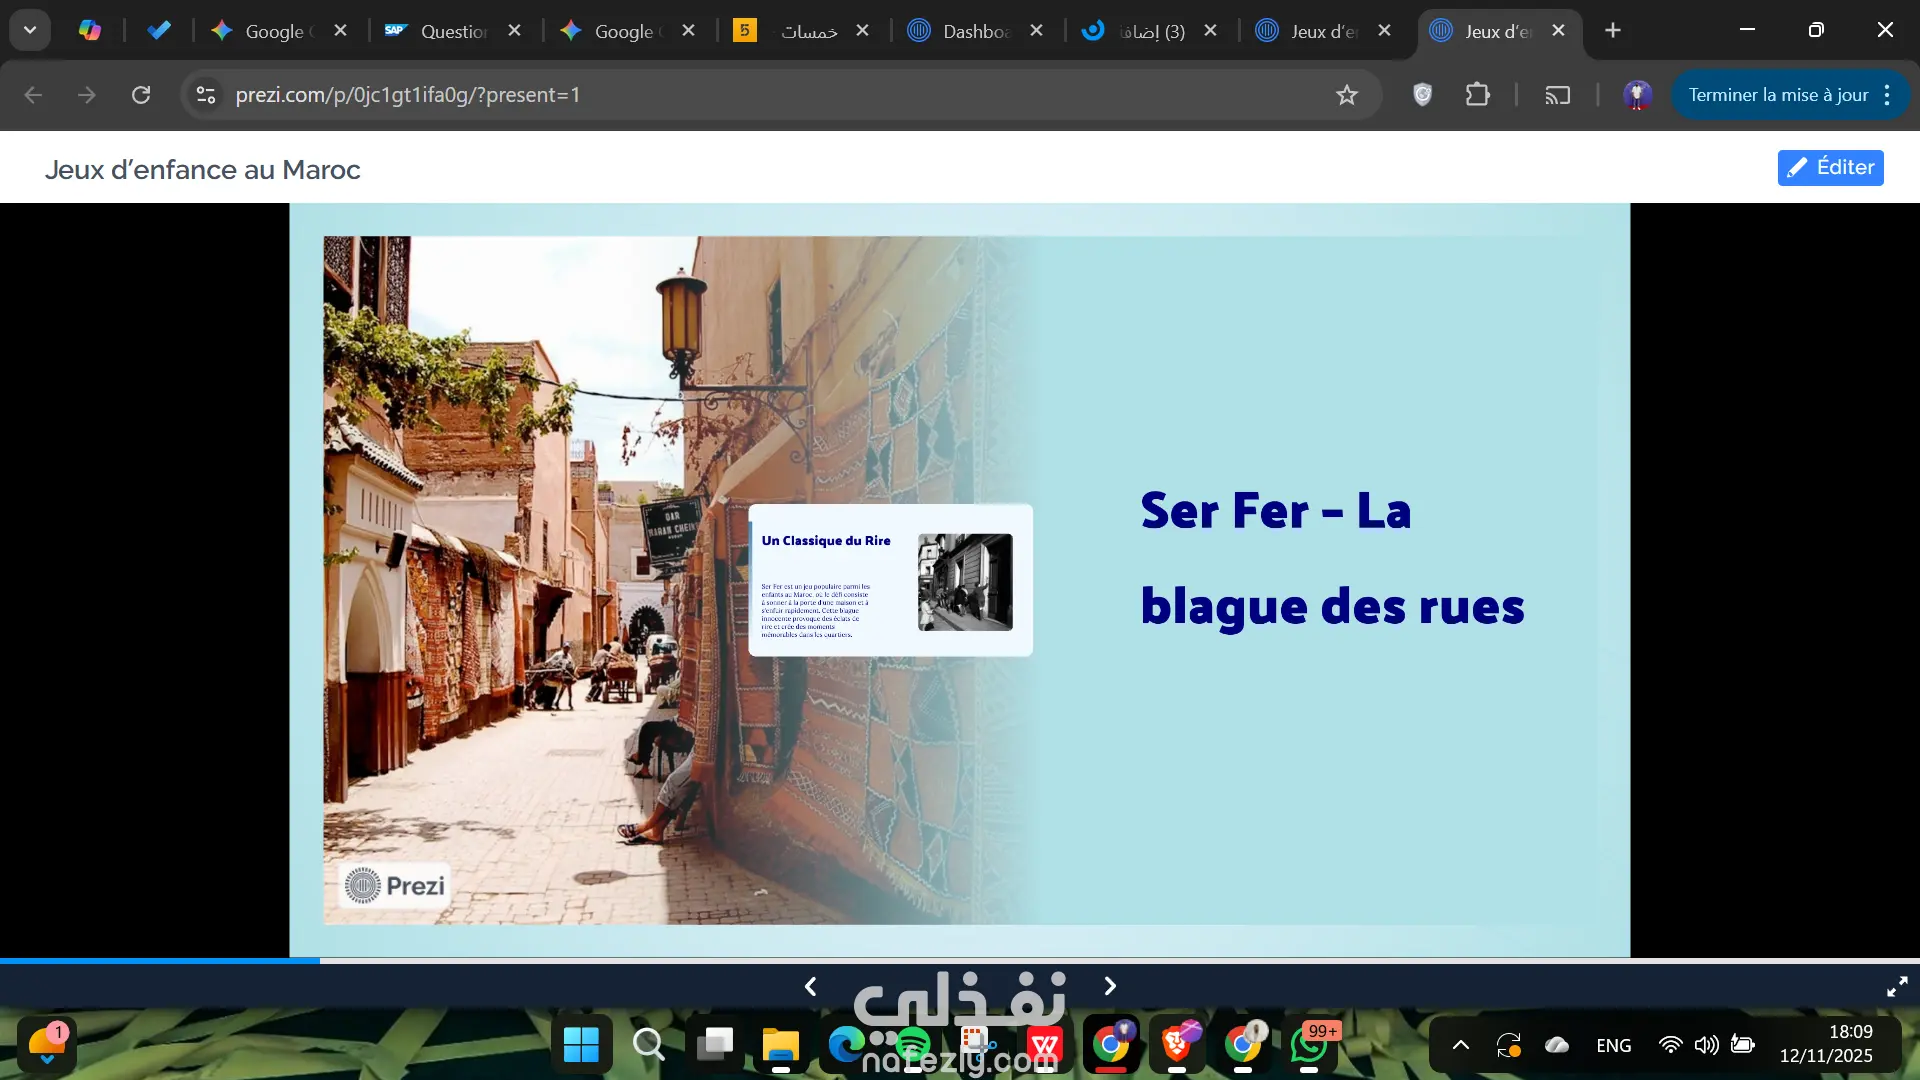Click the cast media icon
Viewport: 1920px width, 1080px height.
[x=1557, y=95]
